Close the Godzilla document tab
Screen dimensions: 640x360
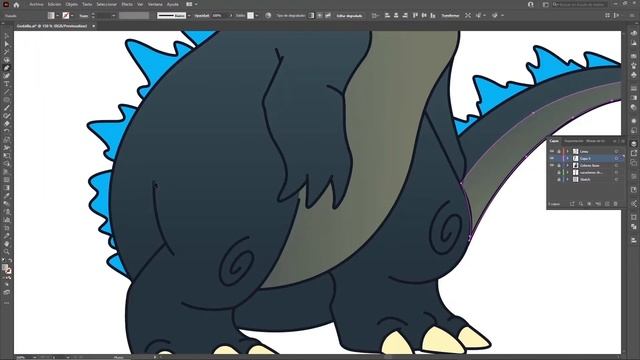(93, 26)
